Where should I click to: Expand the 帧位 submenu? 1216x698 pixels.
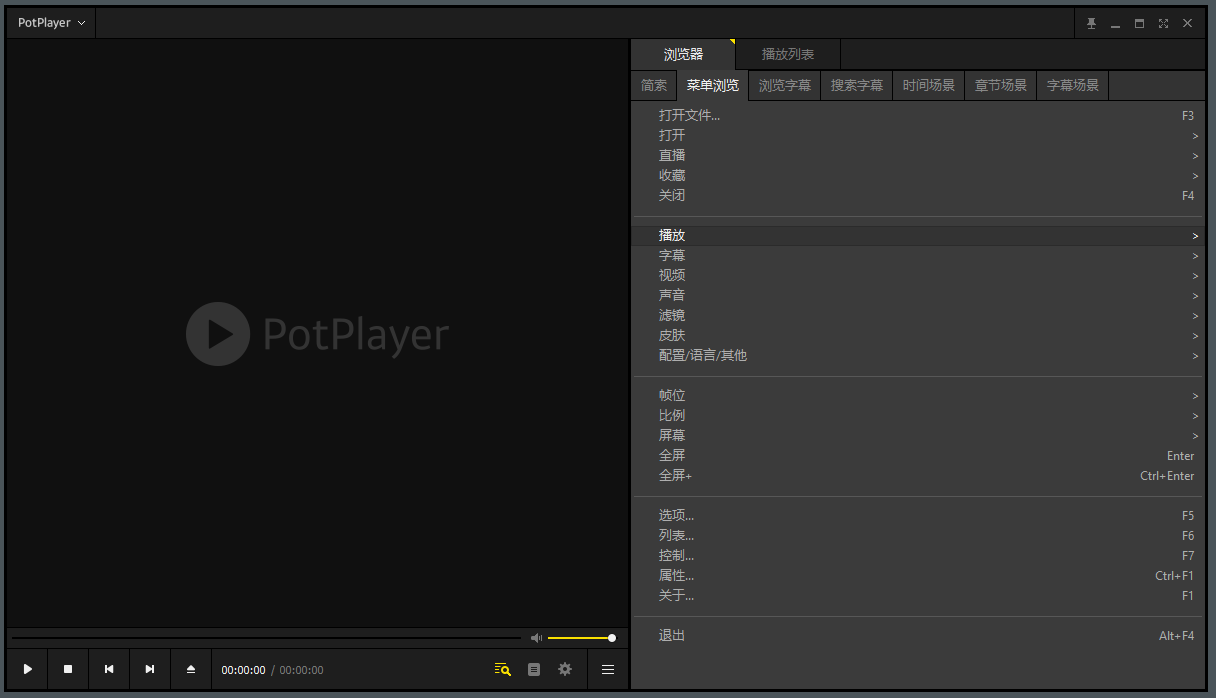[x=917, y=396]
